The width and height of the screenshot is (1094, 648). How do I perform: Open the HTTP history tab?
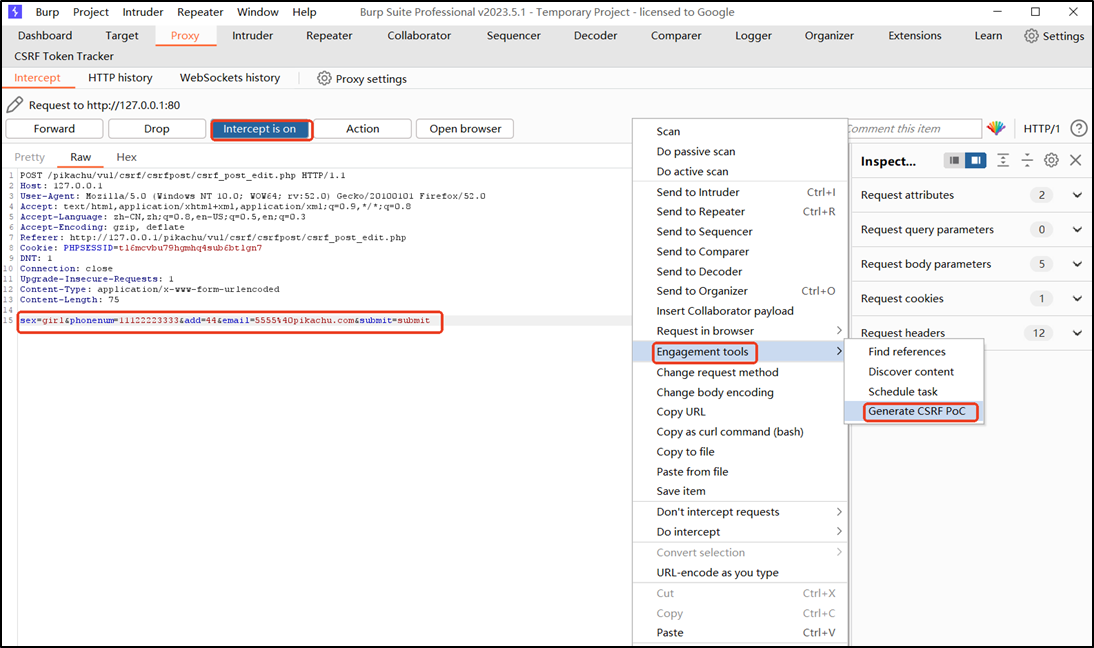(120, 78)
